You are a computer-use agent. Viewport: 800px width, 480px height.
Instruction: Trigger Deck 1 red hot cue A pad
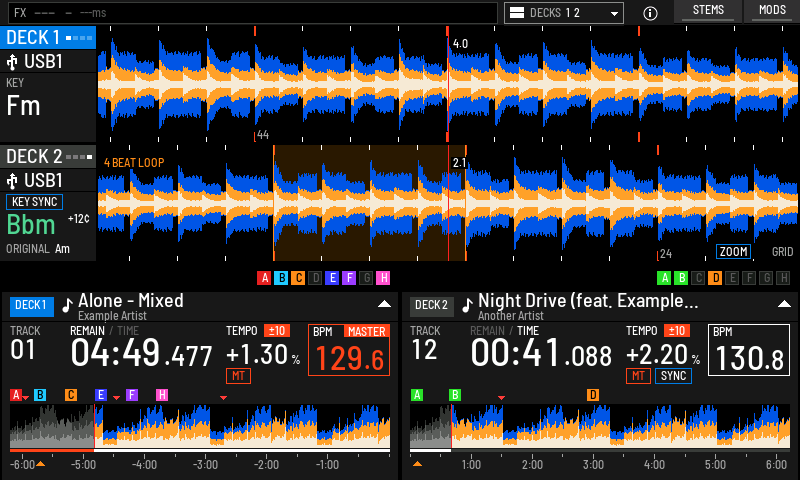[x=264, y=278]
